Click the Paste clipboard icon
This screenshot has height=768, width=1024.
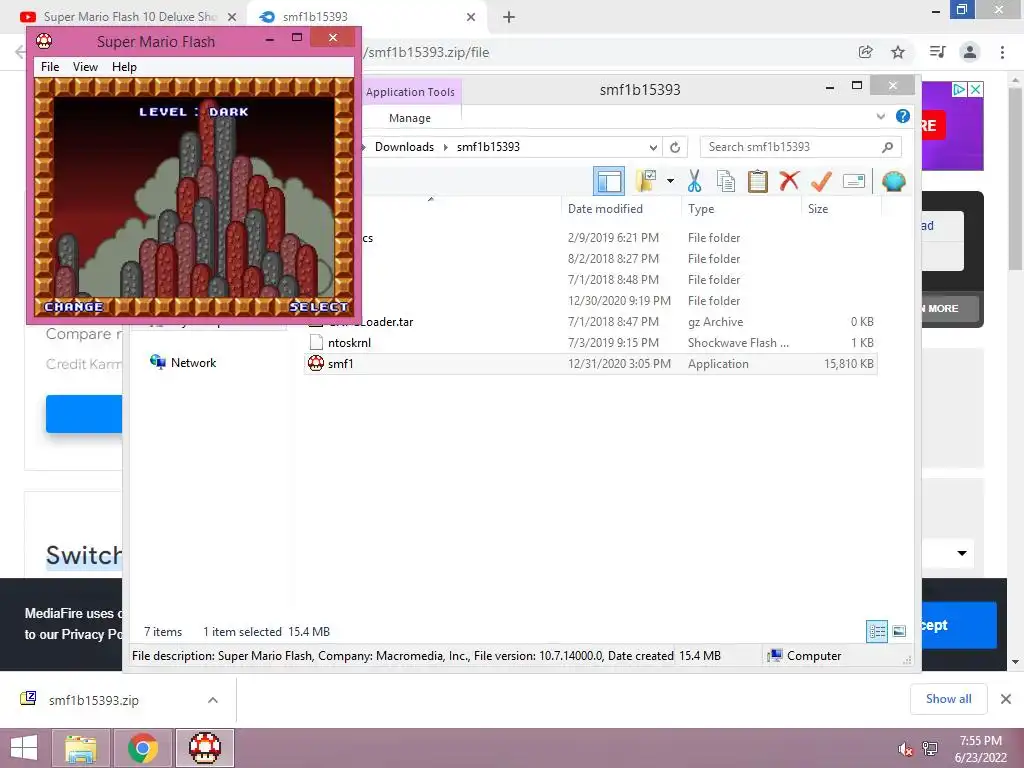(x=758, y=181)
